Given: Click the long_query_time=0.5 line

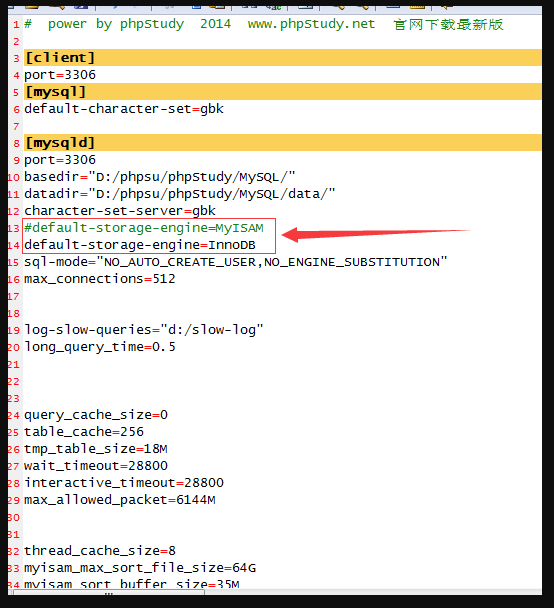Looking at the screenshot, I should [100, 347].
